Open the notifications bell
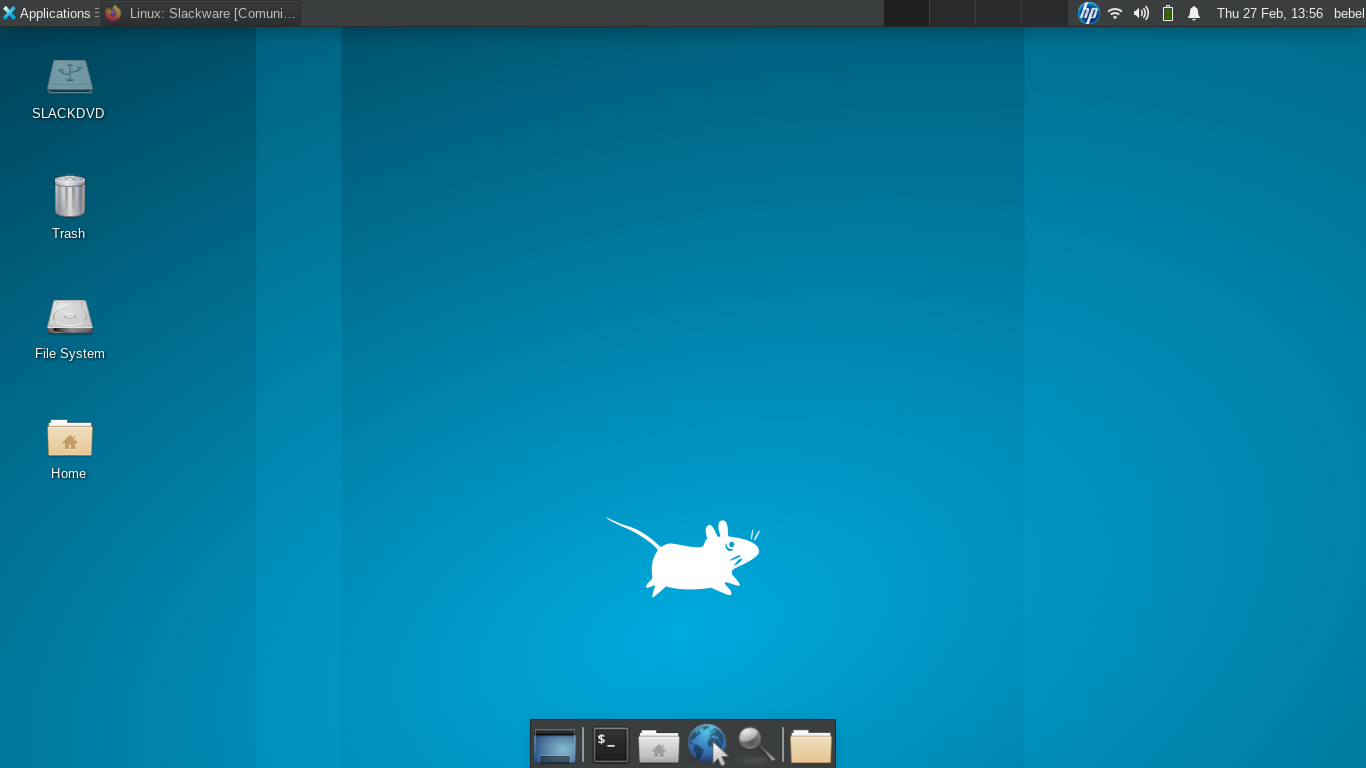The height and width of the screenshot is (768, 1366). 1194,13
